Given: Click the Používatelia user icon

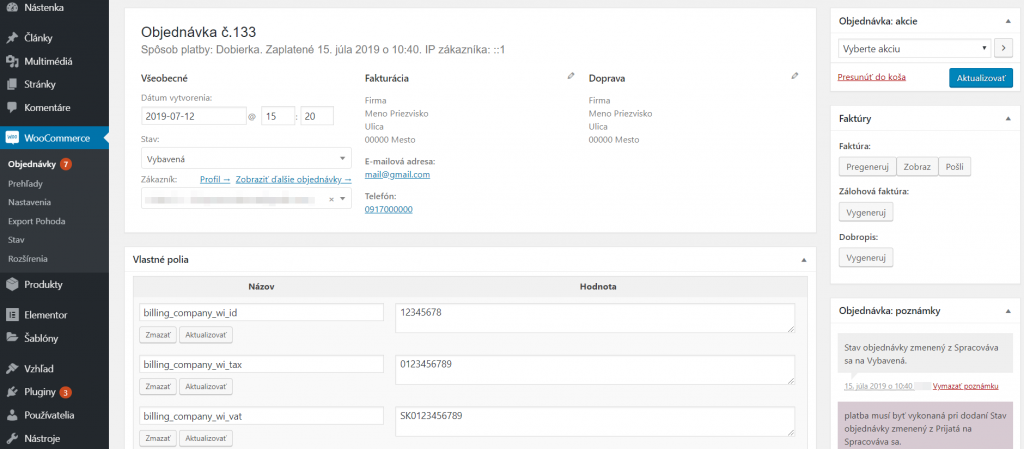Looking at the screenshot, I should 12,415.
